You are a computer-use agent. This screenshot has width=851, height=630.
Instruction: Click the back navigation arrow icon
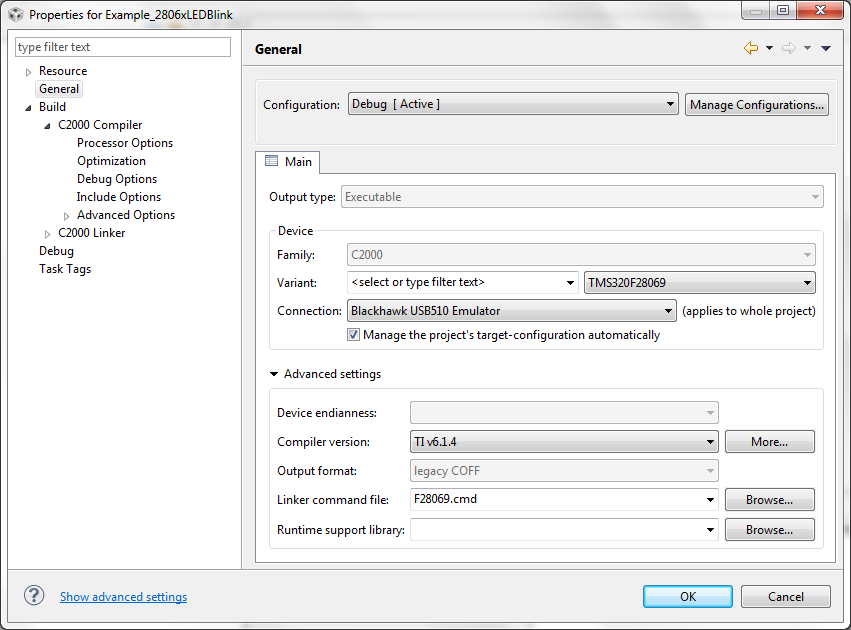(x=751, y=48)
